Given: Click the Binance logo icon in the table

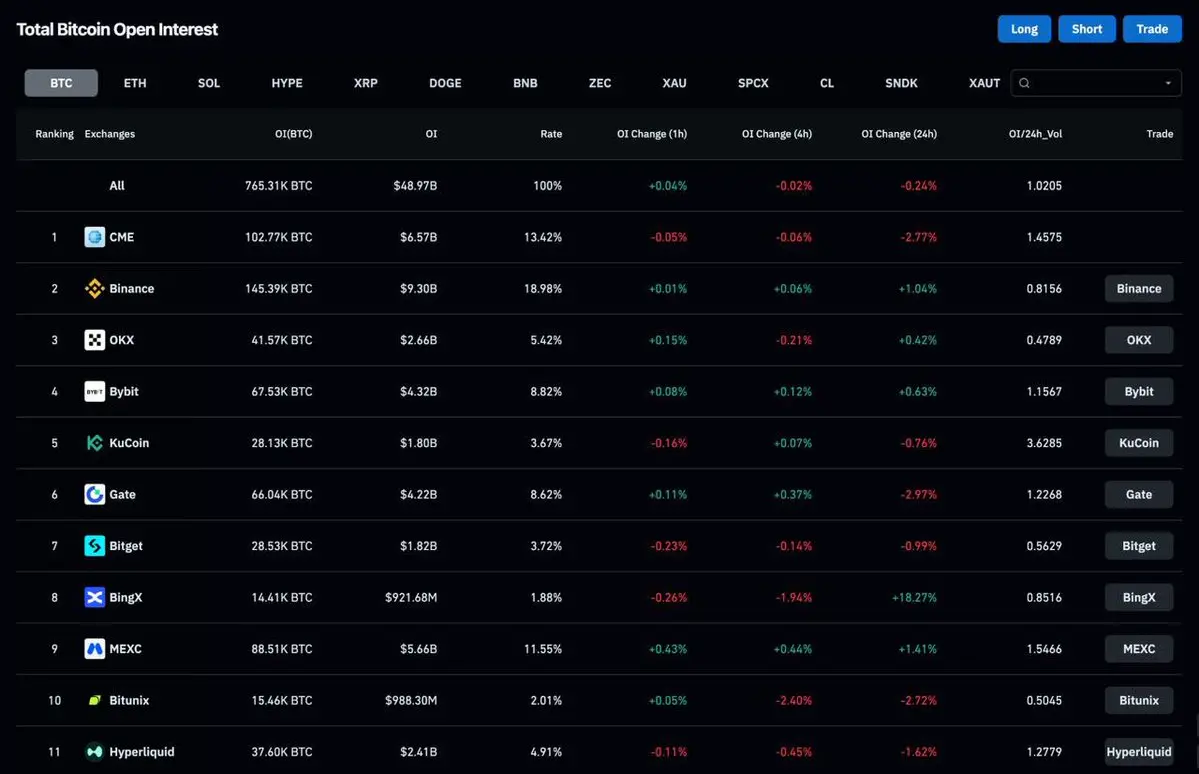Looking at the screenshot, I should (x=94, y=288).
